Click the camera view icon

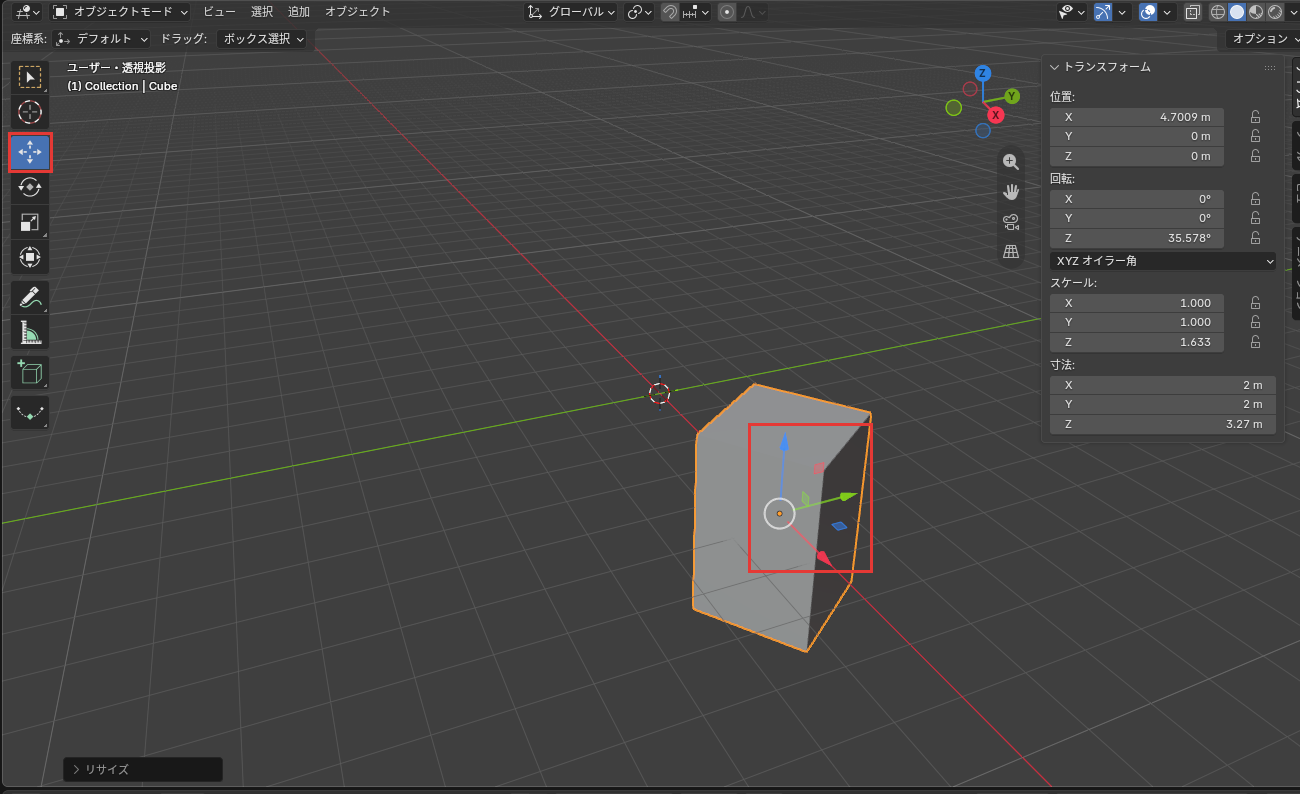pyautogui.click(x=1011, y=221)
